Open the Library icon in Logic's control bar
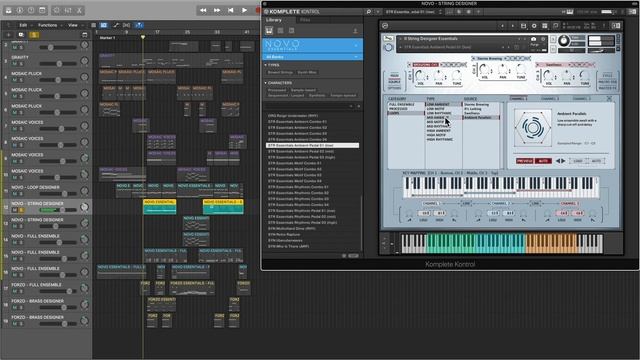This screenshot has height=360, width=640. pos(9,10)
